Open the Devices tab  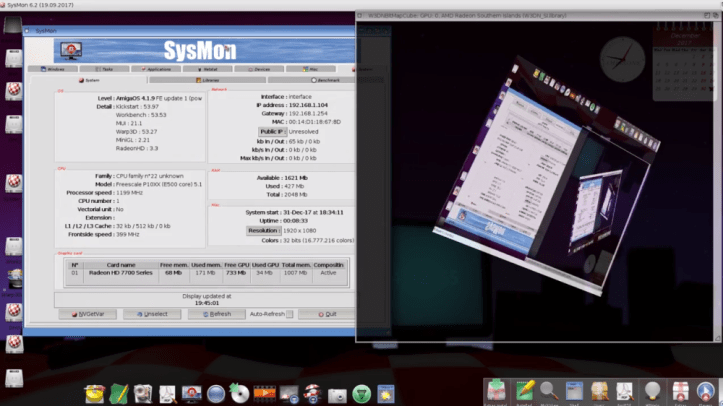(262, 69)
